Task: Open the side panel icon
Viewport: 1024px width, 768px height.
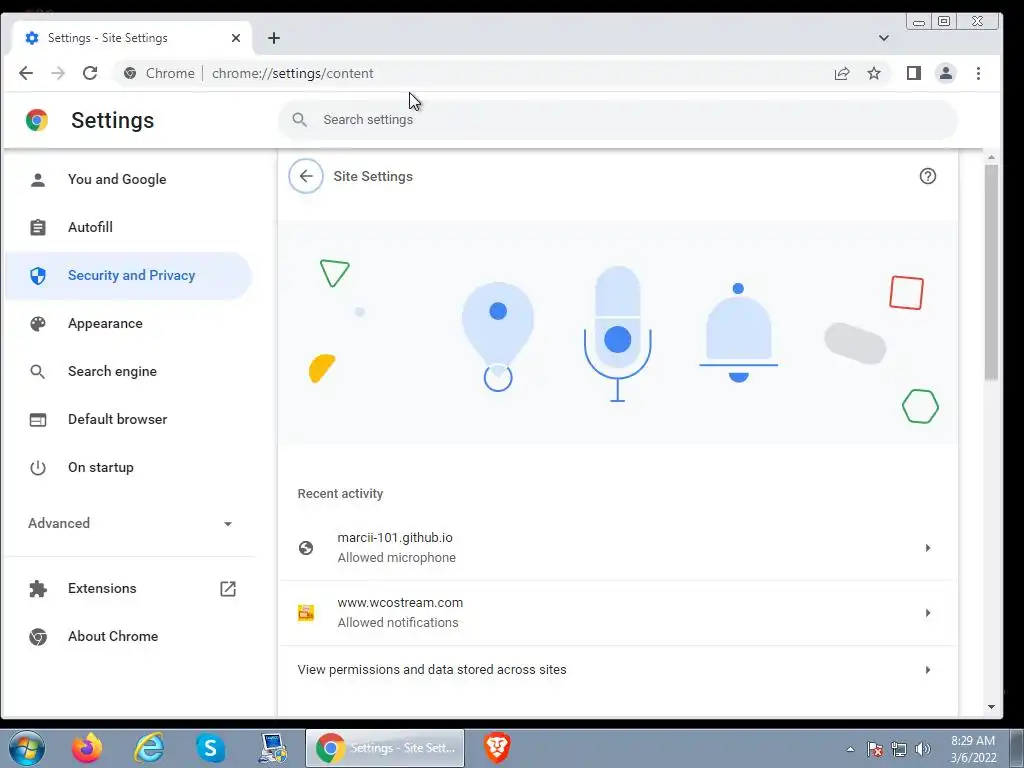Action: (914, 73)
